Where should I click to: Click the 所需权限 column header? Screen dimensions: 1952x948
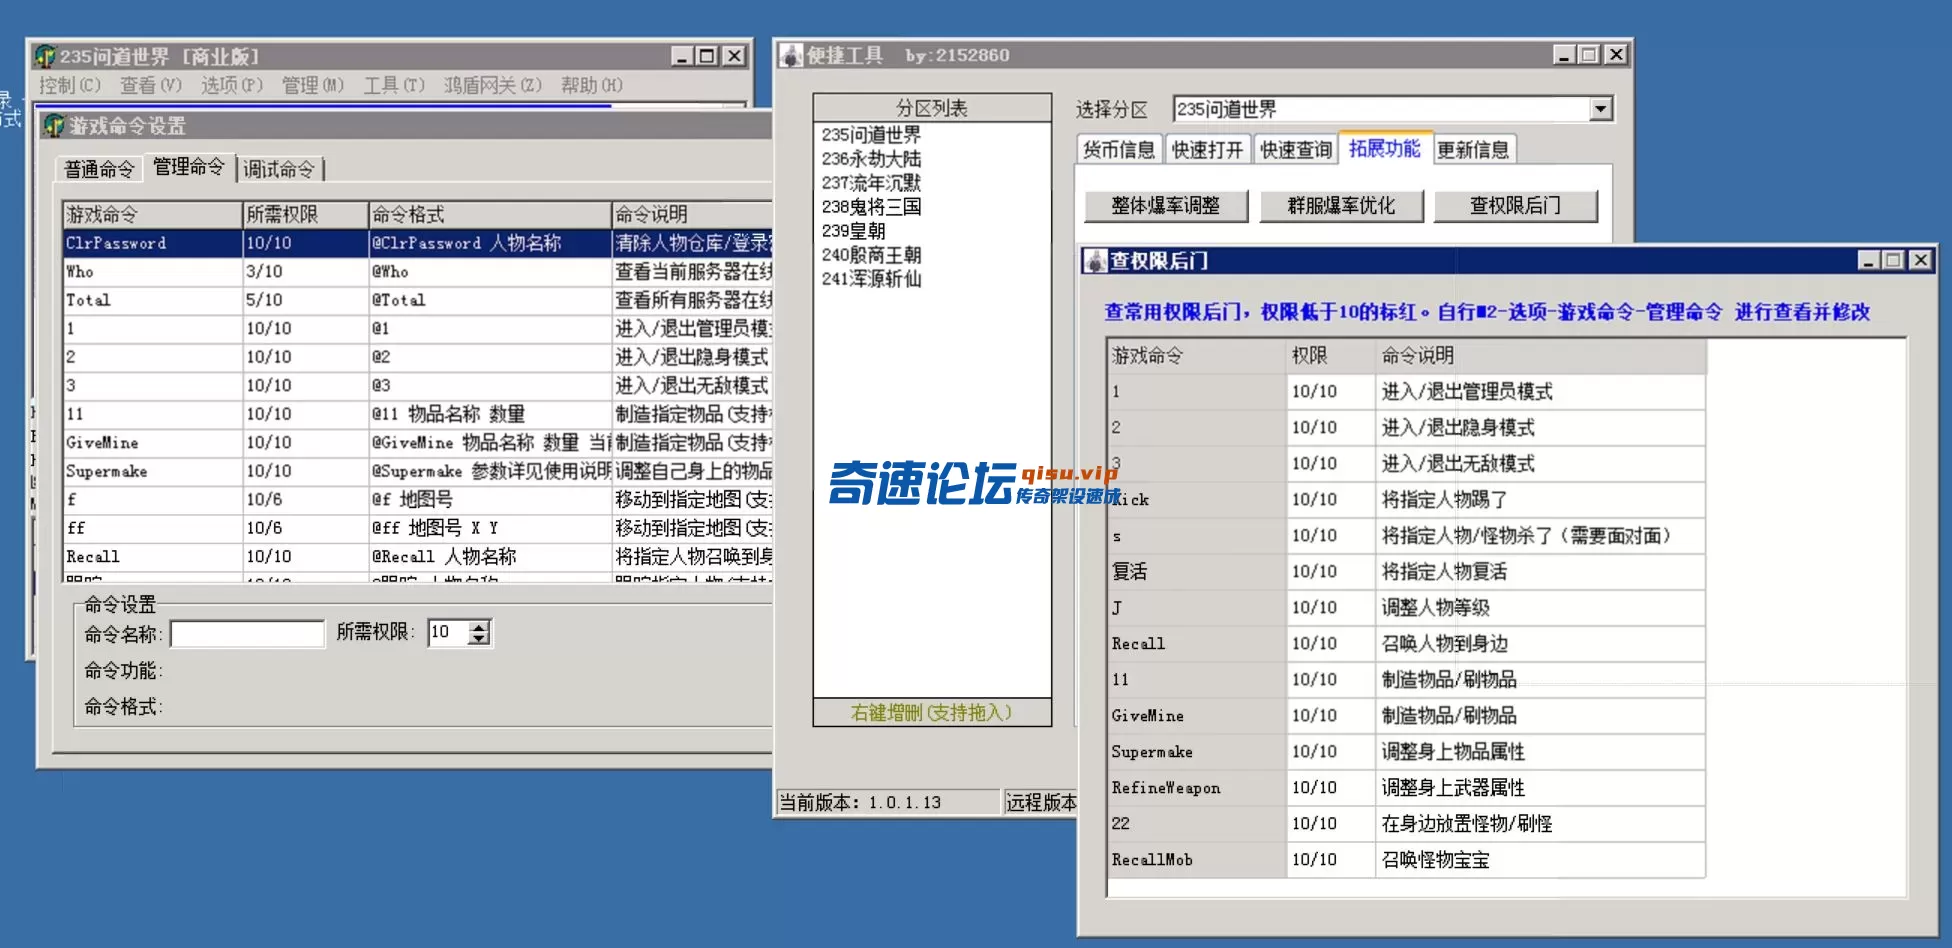tap(305, 214)
